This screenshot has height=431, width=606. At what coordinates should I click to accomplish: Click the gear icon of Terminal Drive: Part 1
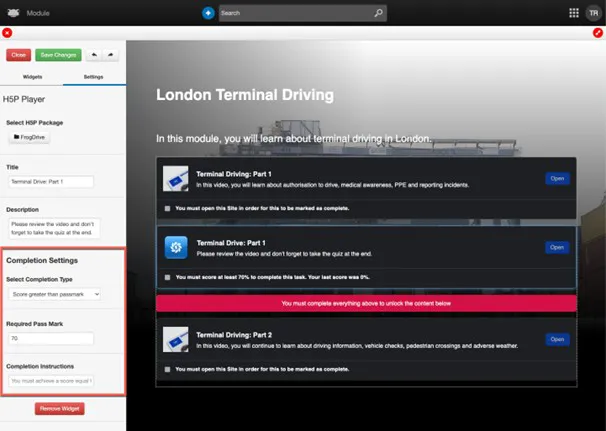[x=177, y=247]
